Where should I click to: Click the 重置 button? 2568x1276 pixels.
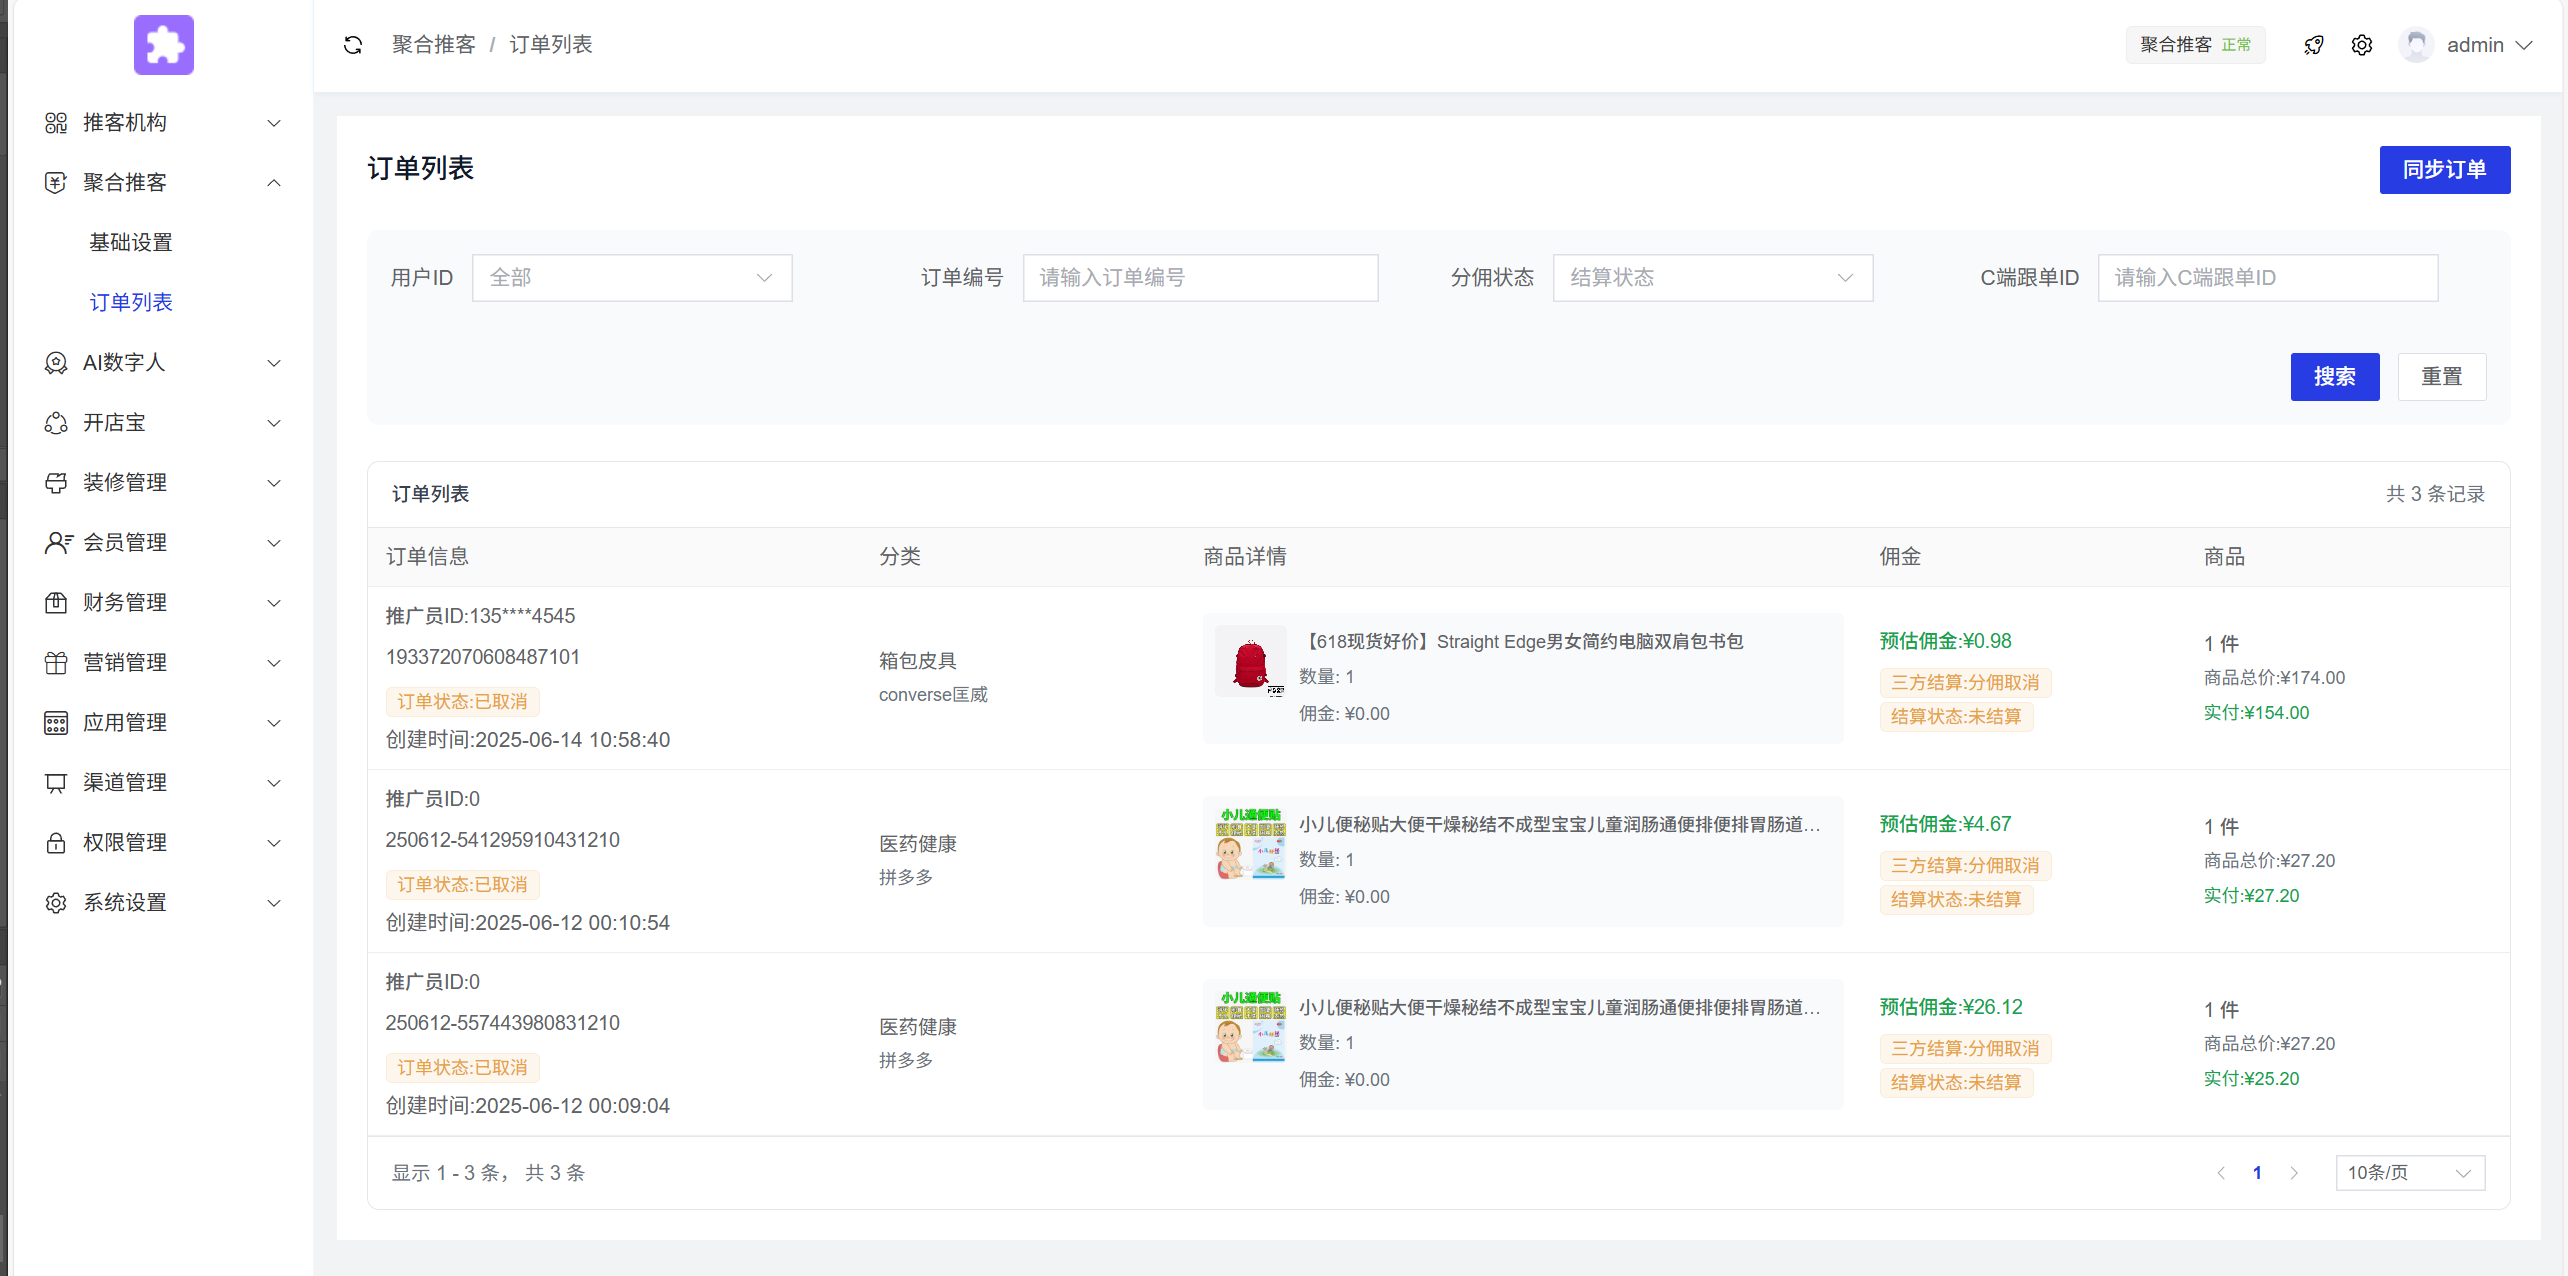[2441, 377]
